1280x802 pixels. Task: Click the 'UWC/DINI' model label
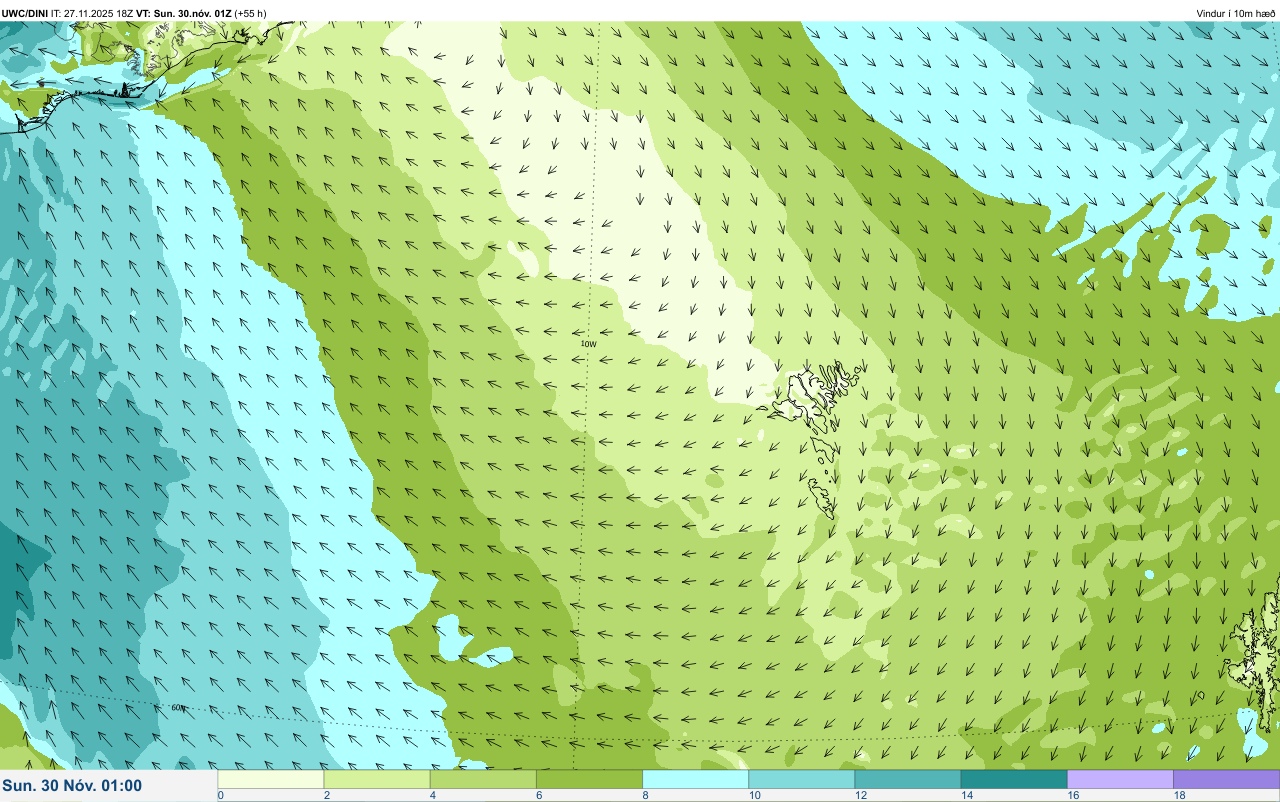(24, 13)
